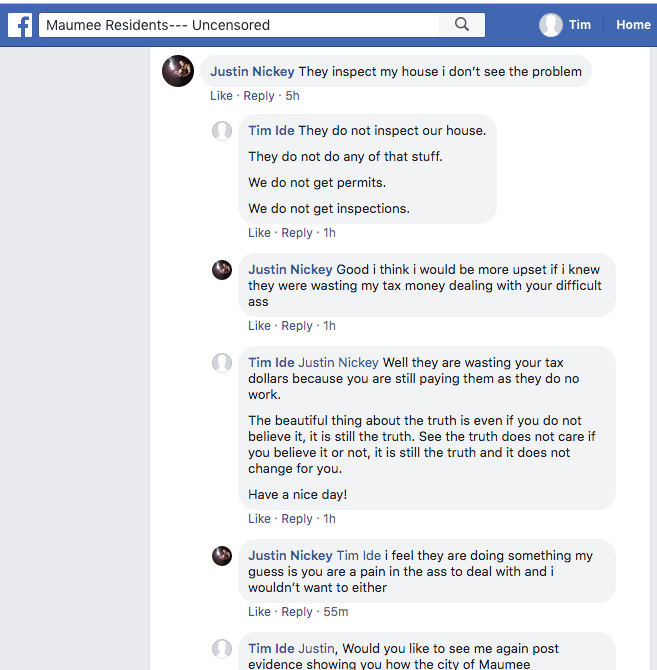
Task: Click the '5h' timestamp on first comment
Action: pyautogui.click(x=292, y=96)
